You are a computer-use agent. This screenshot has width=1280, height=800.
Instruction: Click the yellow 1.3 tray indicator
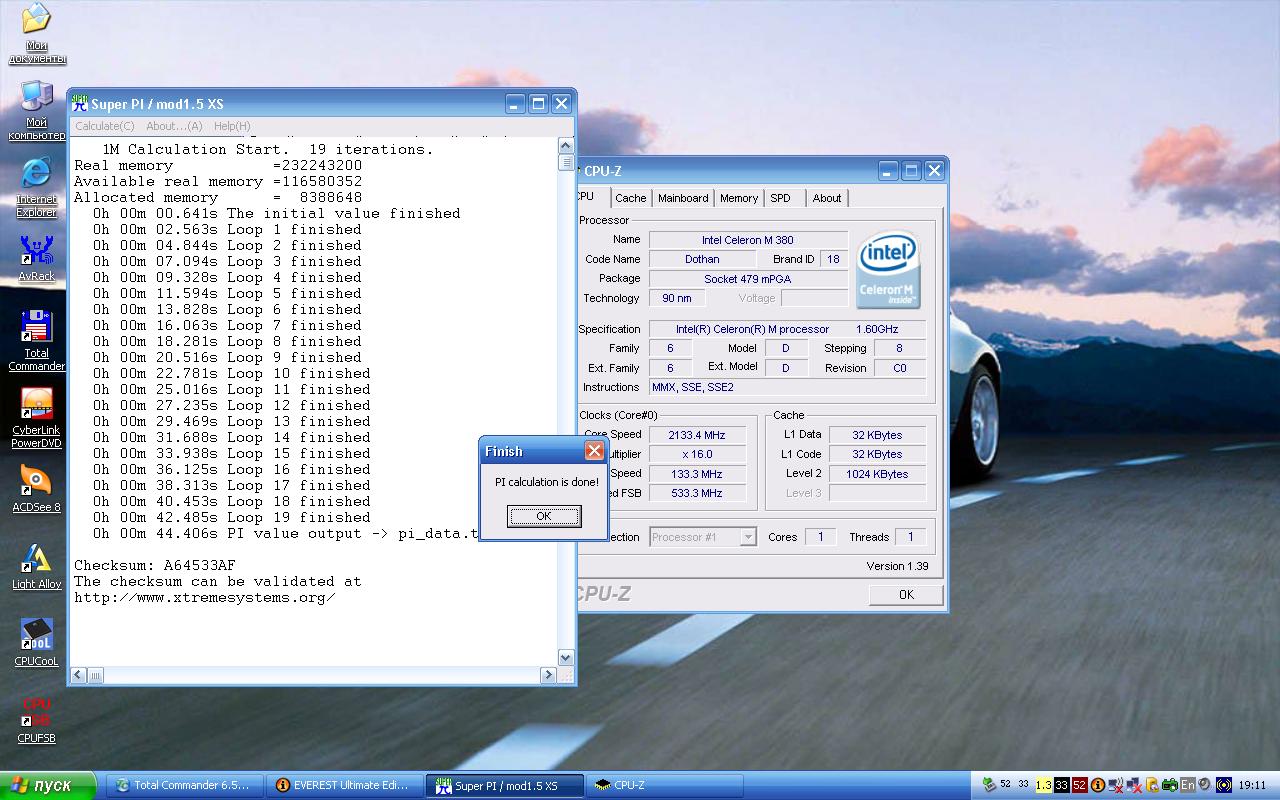click(x=1044, y=785)
